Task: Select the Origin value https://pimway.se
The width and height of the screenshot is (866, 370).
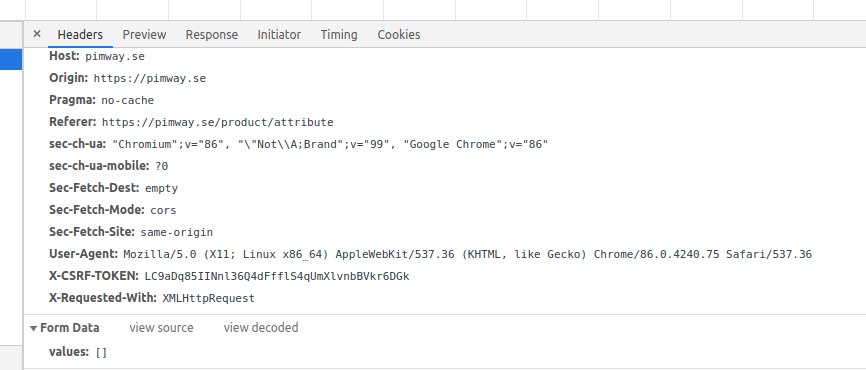Action: [x=150, y=78]
